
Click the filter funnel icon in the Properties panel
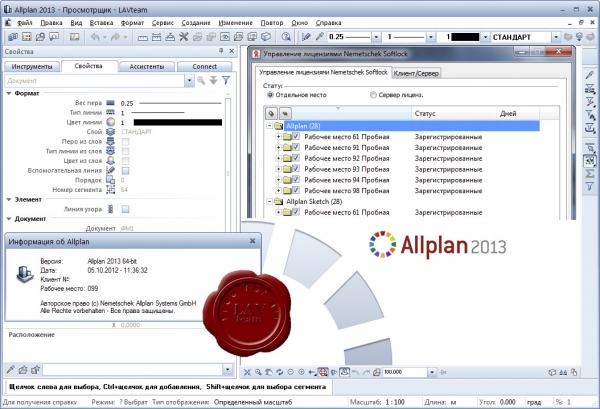pos(226,80)
